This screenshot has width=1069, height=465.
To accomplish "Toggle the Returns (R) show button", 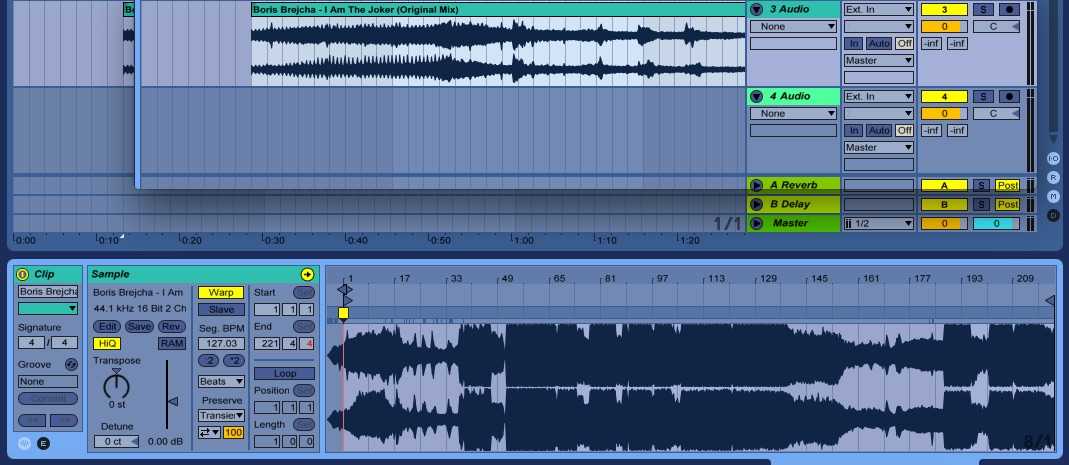I will pyautogui.click(x=1053, y=178).
